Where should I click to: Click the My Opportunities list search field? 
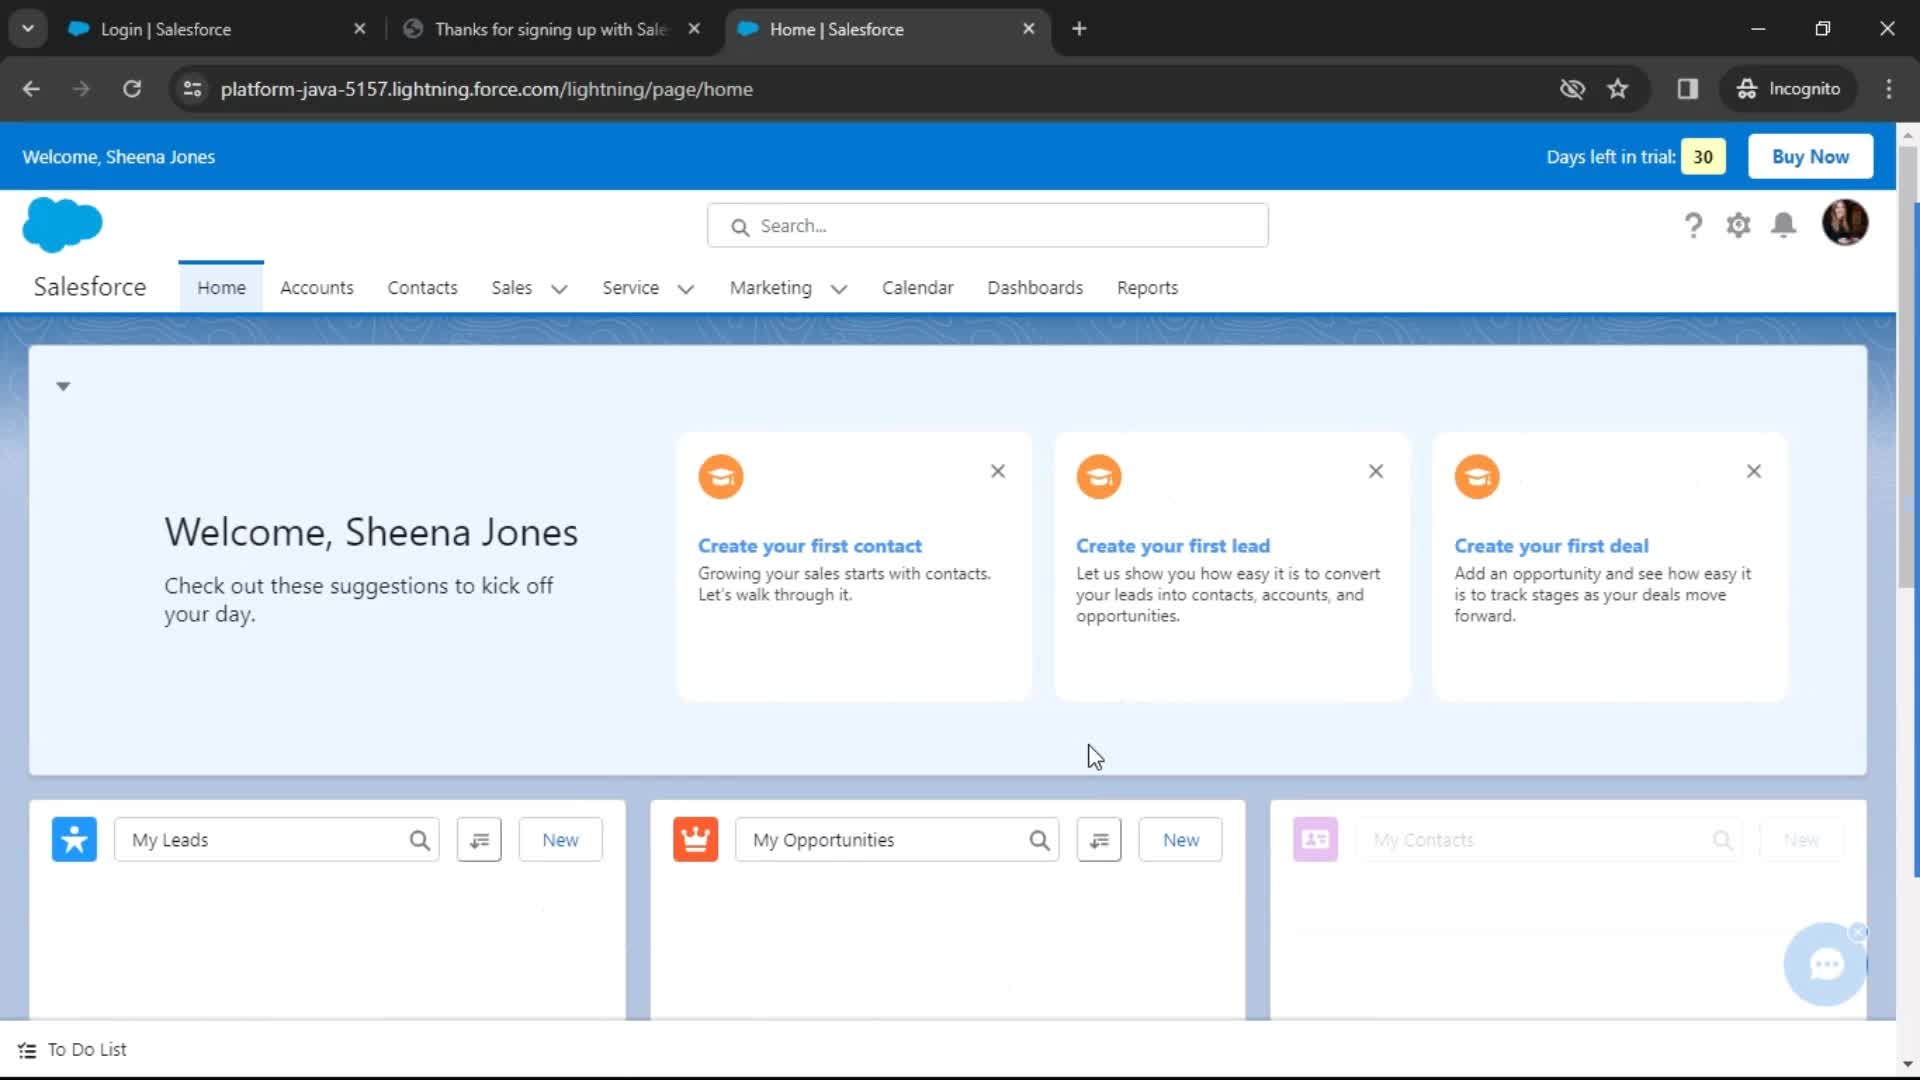[897, 840]
